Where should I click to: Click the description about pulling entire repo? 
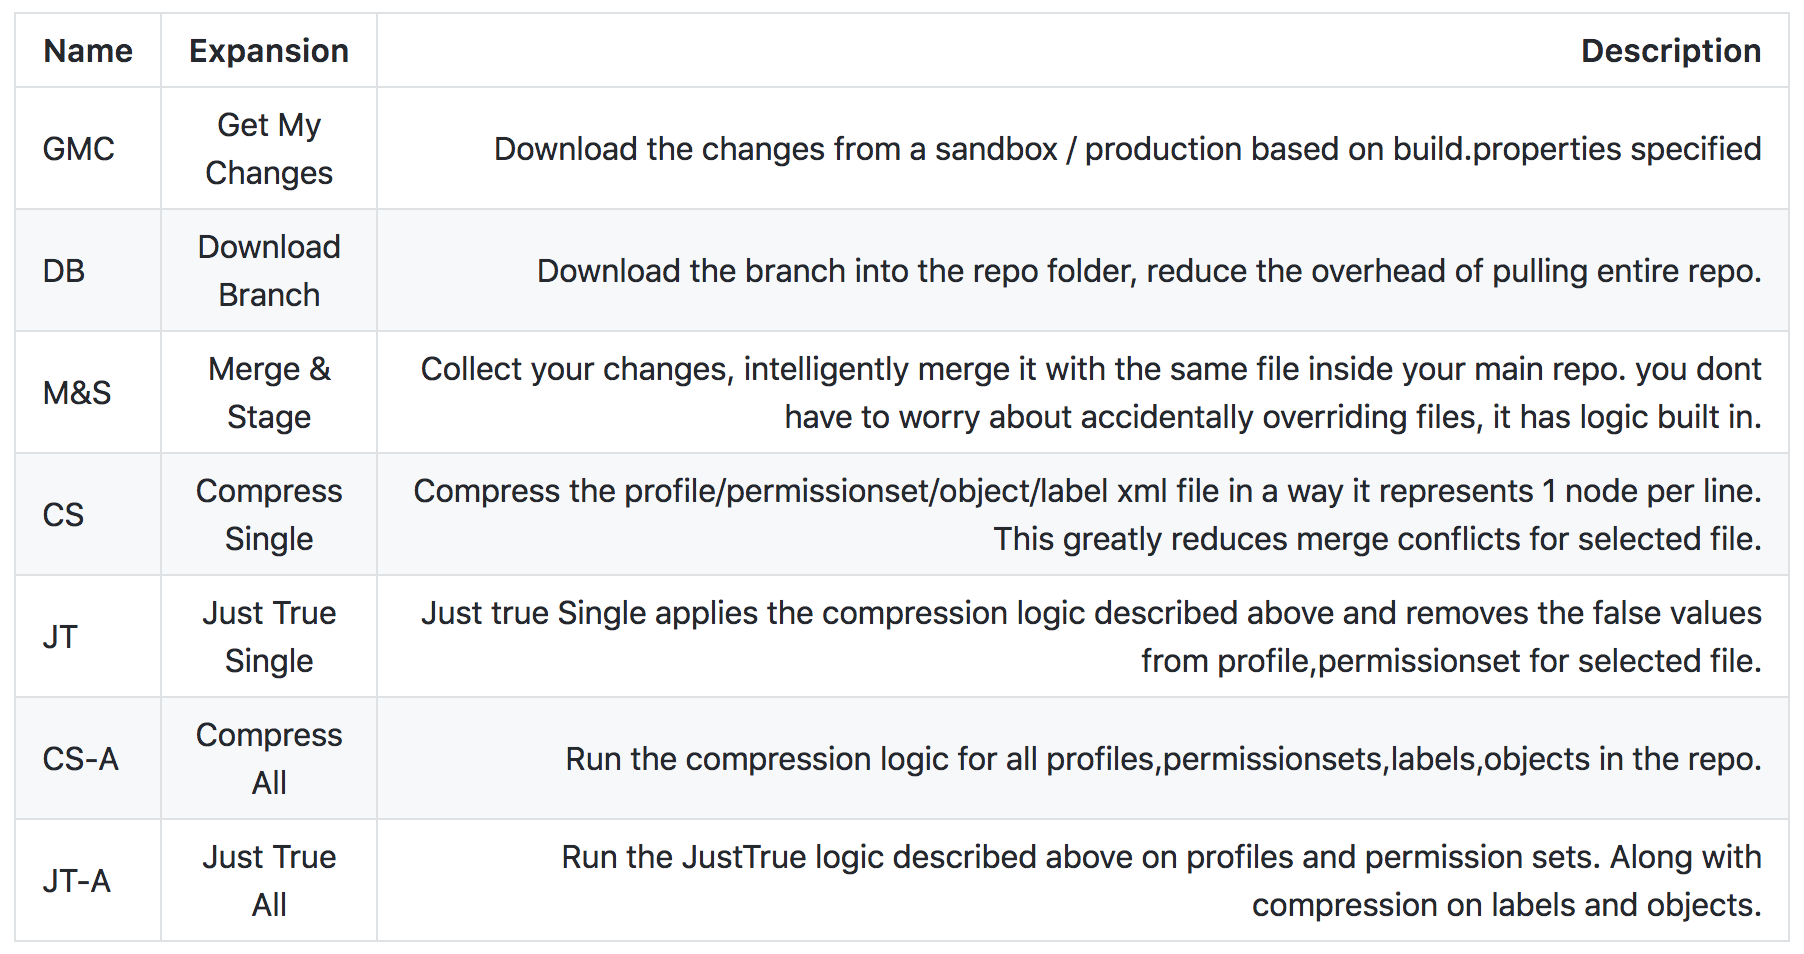point(1148,271)
